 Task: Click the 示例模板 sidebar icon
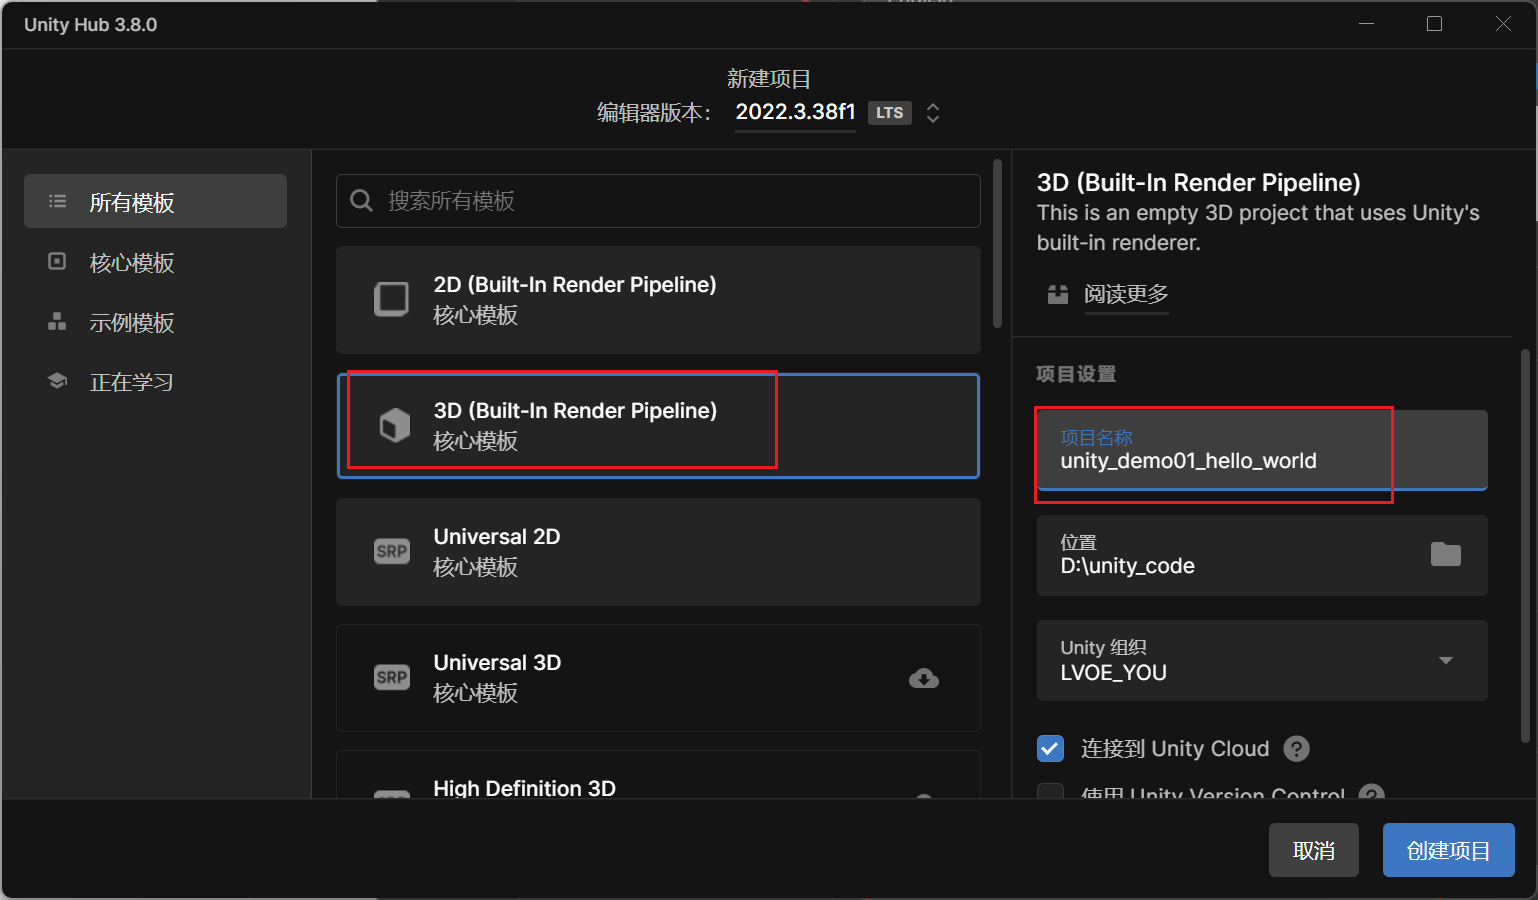(57, 322)
